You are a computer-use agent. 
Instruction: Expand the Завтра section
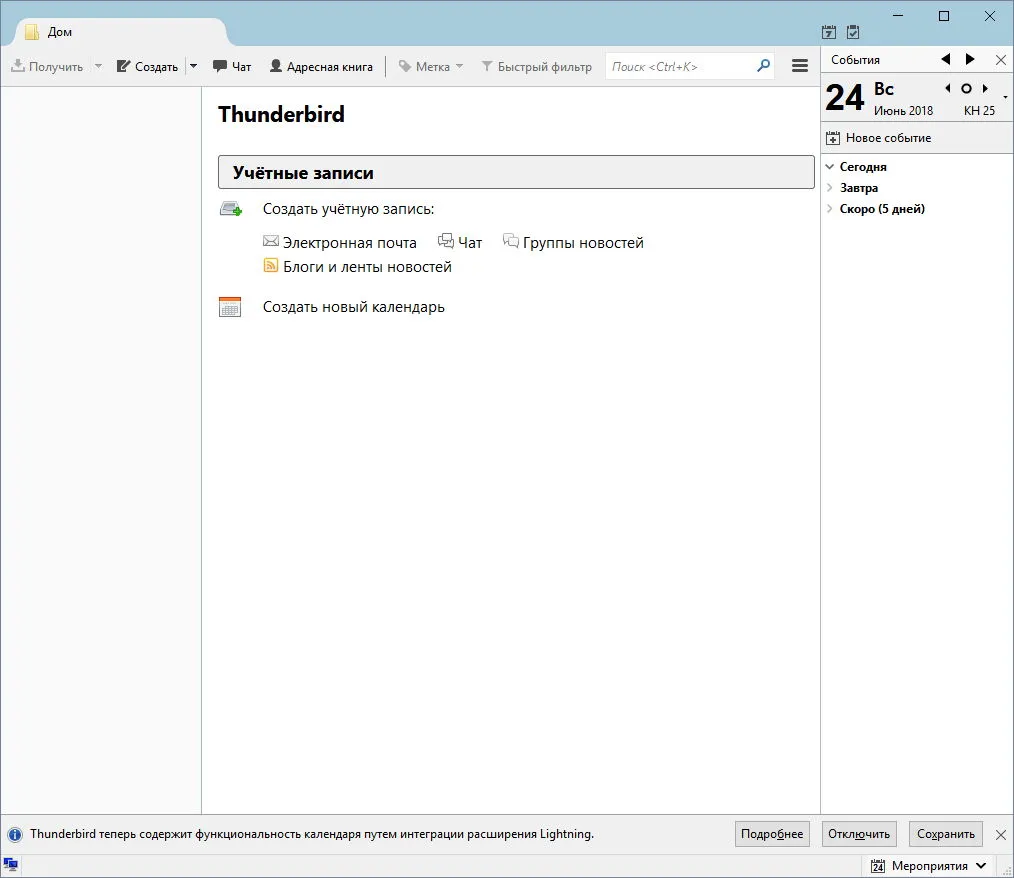pyautogui.click(x=830, y=188)
